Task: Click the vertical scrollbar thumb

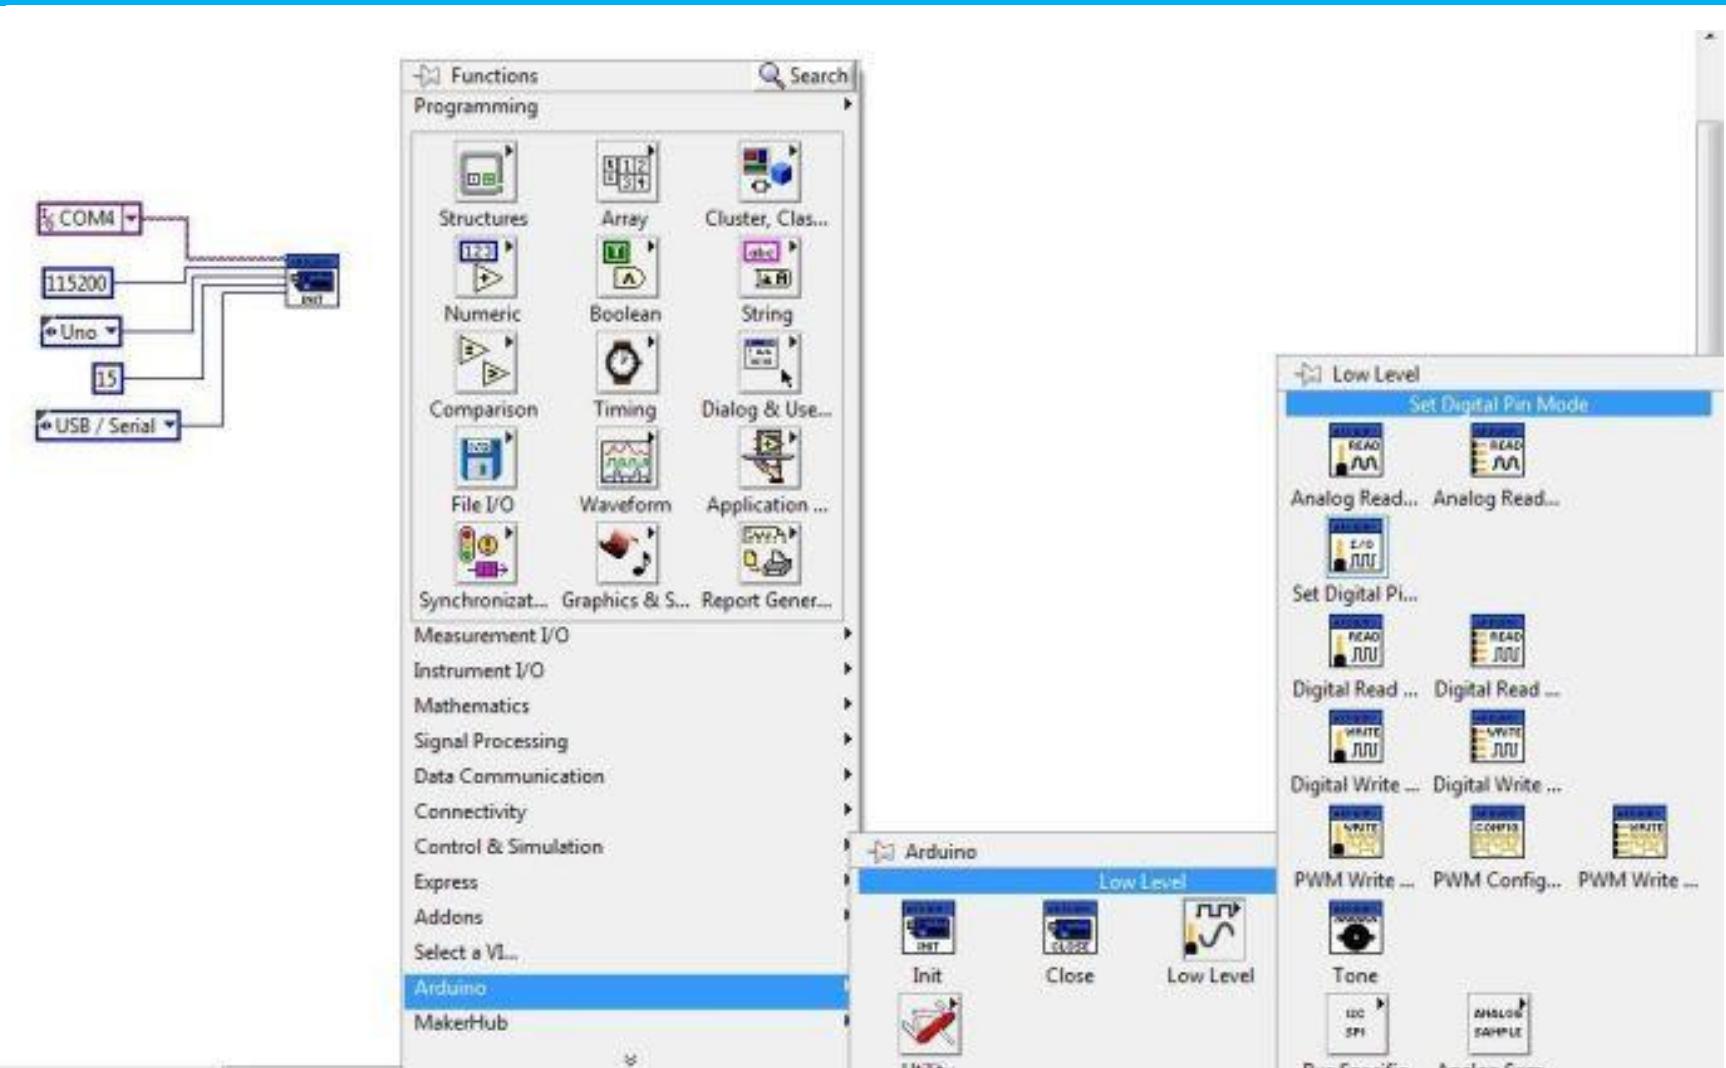Action: (x=1708, y=237)
